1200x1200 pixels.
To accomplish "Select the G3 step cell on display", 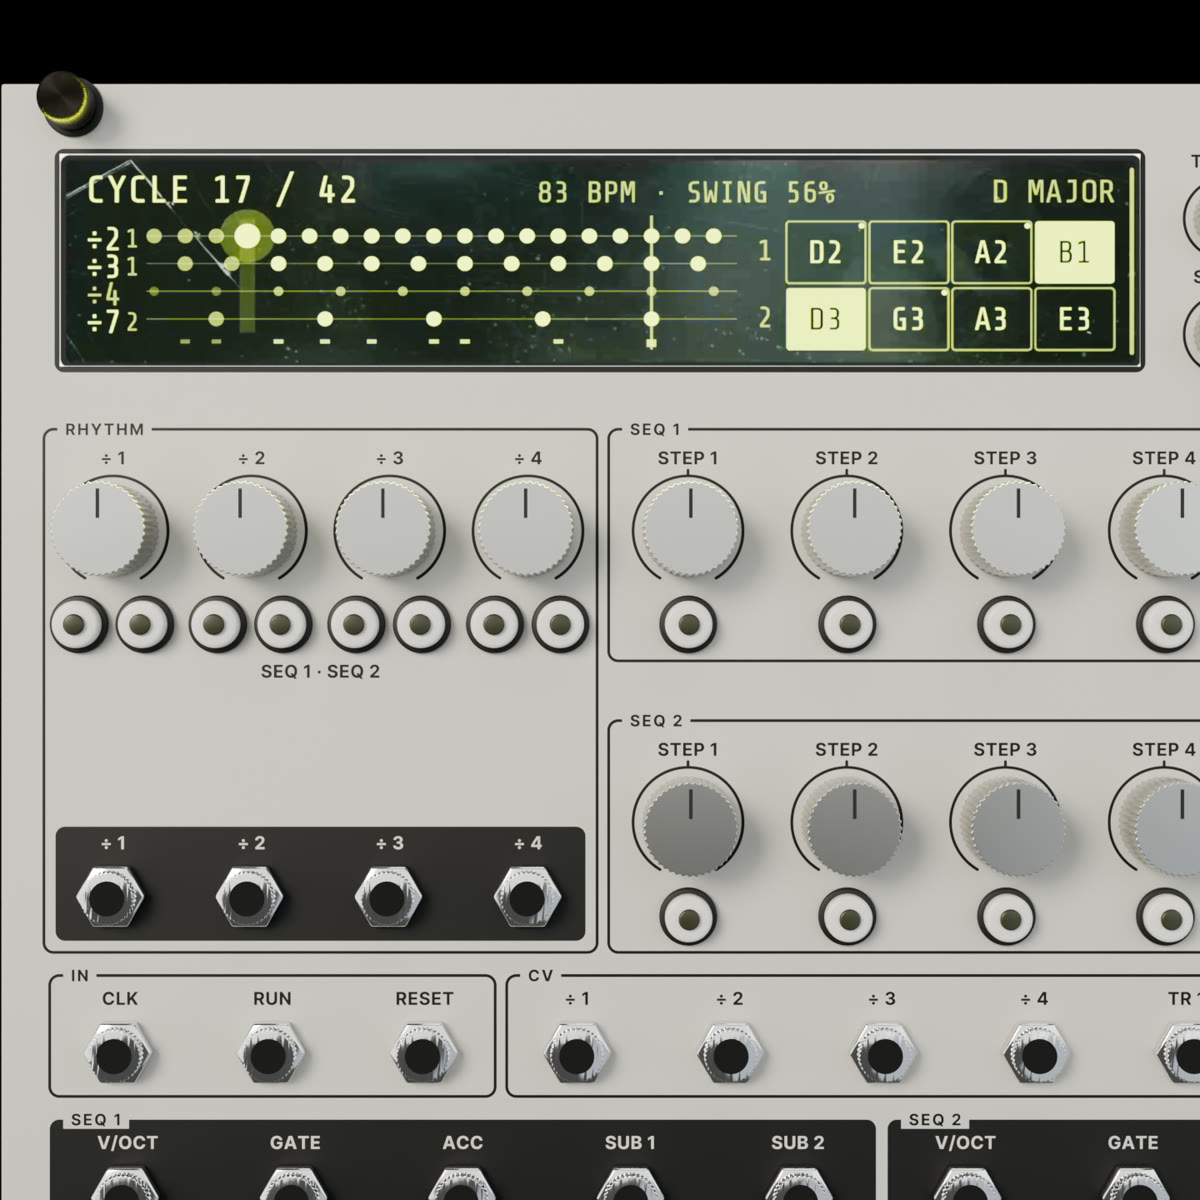I will [909, 319].
